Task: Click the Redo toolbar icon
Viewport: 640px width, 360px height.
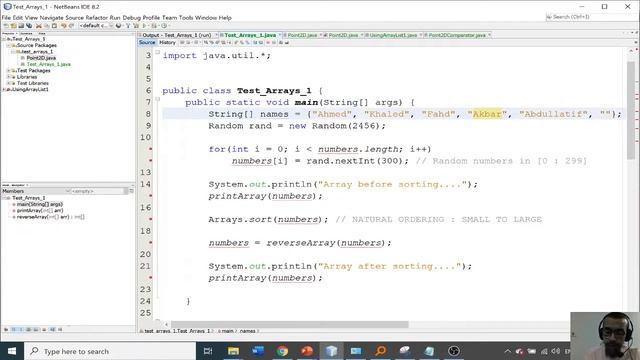Action: 72,26
